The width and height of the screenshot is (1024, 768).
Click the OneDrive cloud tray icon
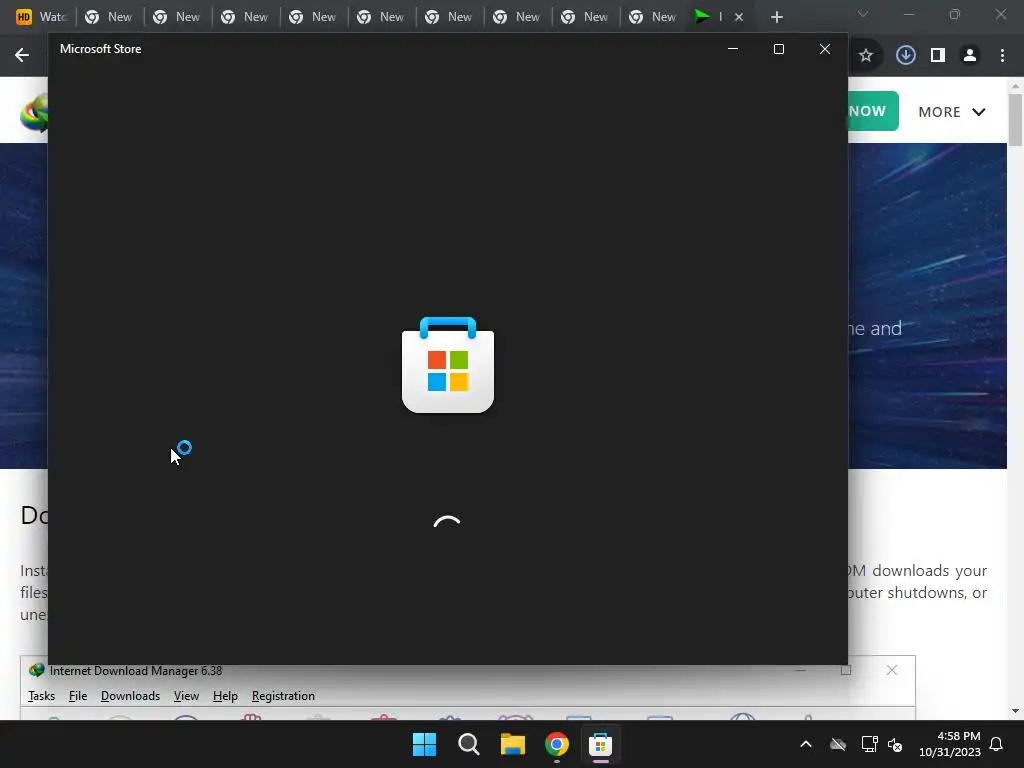point(838,744)
